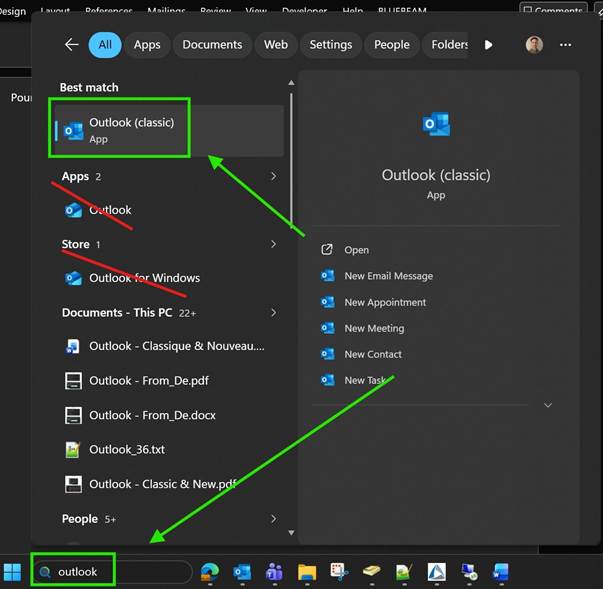603x589 pixels.
Task: Expand the People results category
Action: pos(273,519)
